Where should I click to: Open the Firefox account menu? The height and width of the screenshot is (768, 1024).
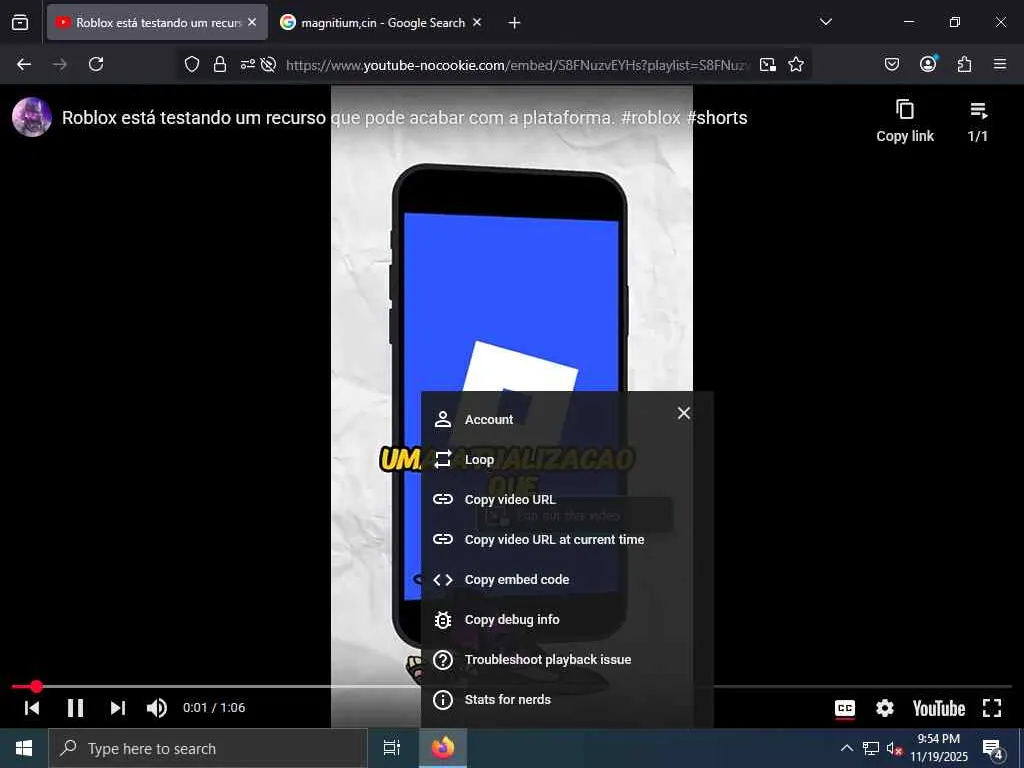928,64
